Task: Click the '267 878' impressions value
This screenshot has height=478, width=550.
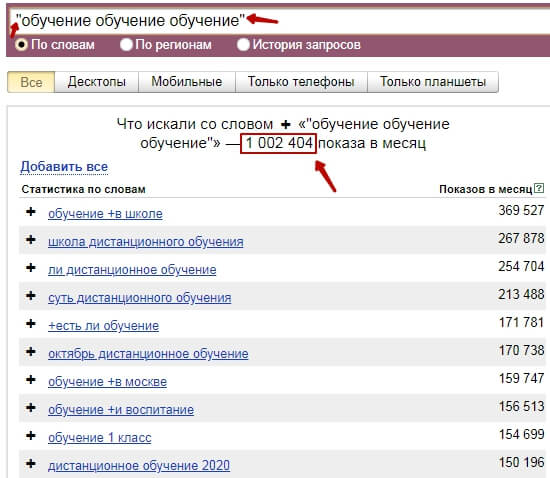Action: [x=521, y=238]
